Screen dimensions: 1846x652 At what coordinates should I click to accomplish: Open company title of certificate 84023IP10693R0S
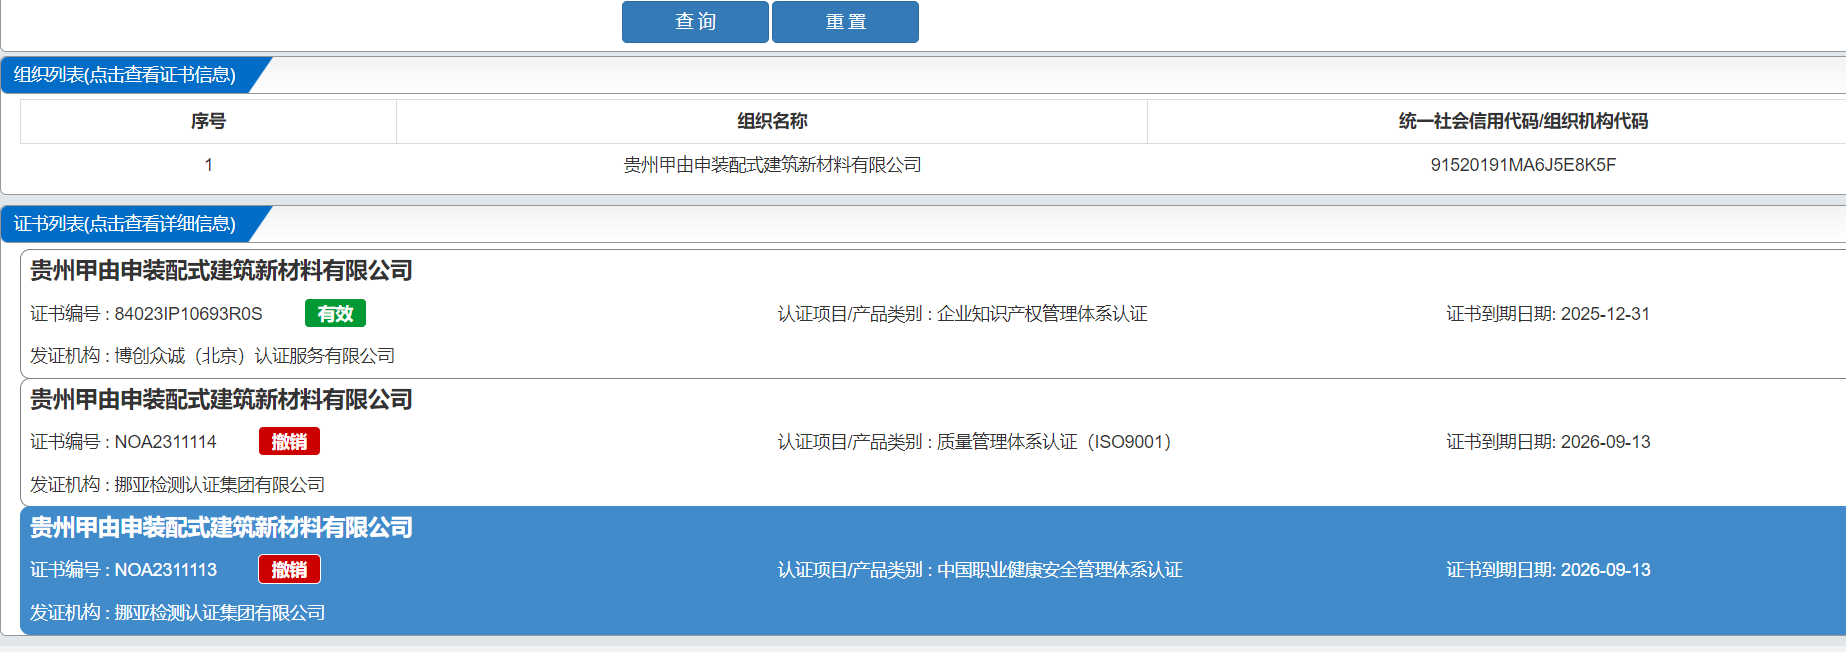point(221,271)
